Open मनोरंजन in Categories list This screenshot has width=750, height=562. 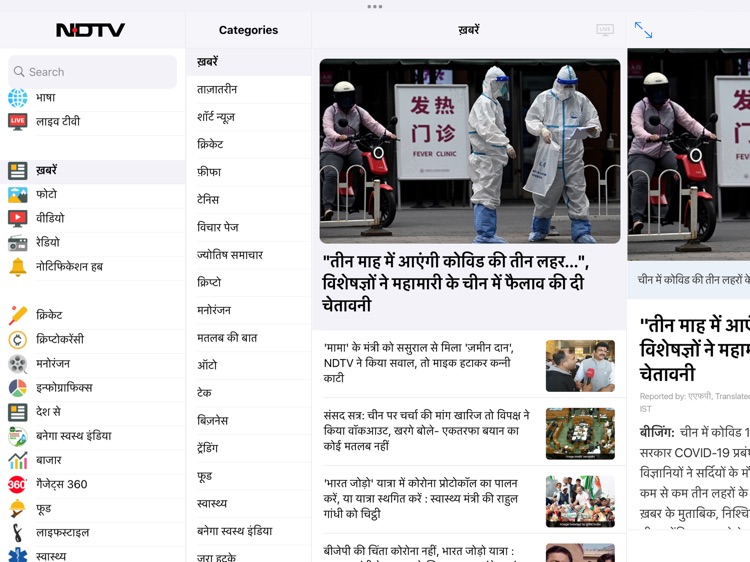coord(249,310)
